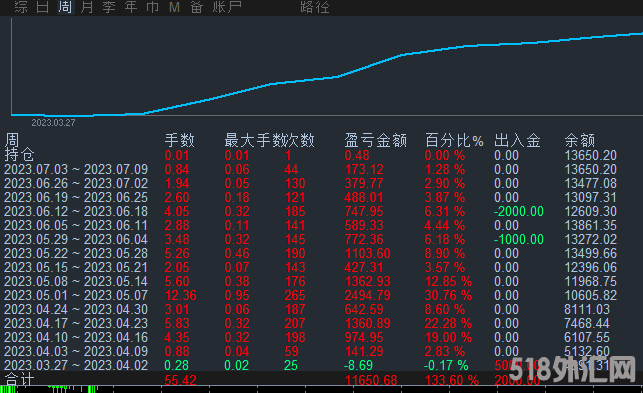643x393 pixels.
Task: Switch to the 综 summary tab
Action: tap(21, 7)
